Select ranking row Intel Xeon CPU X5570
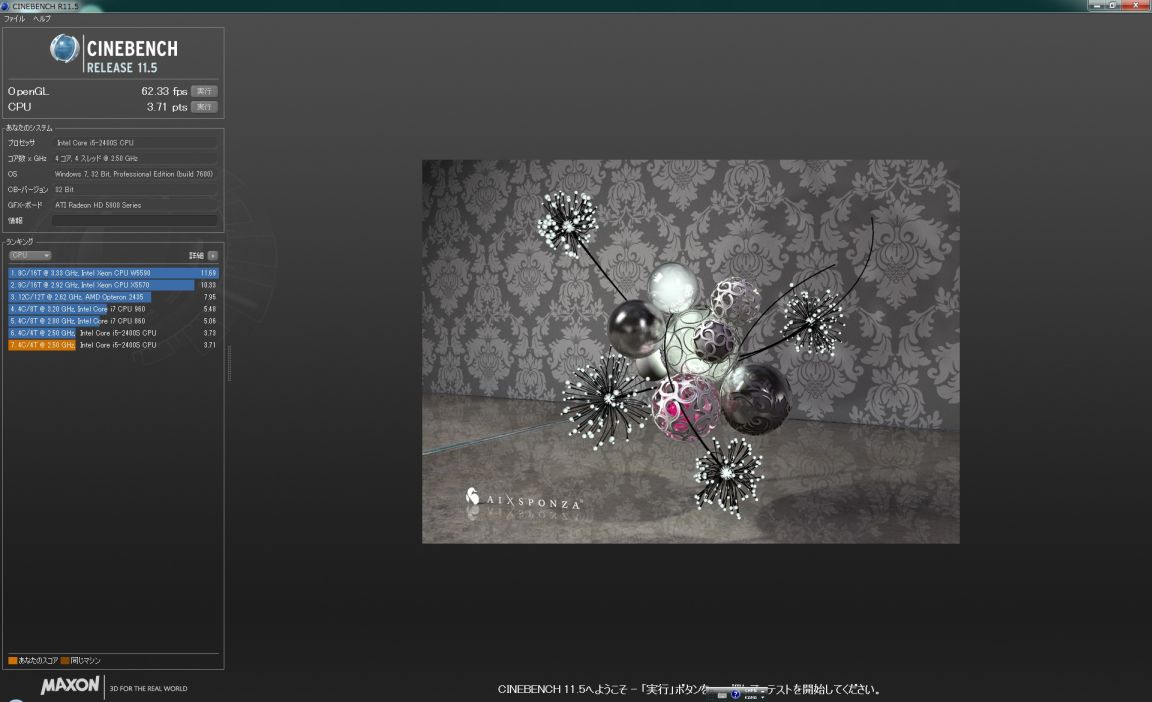The width and height of the screenshot is (1152, 702). 113,285
